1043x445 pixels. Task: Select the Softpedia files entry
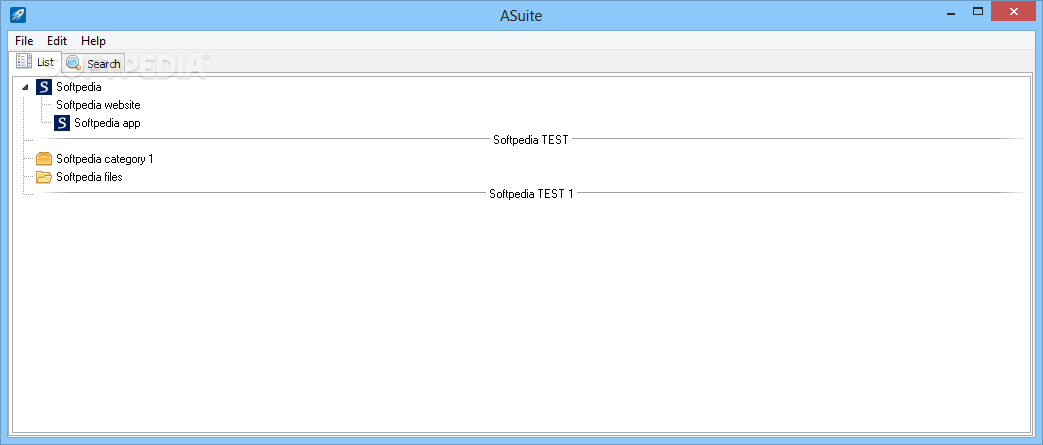coord(89,177)
